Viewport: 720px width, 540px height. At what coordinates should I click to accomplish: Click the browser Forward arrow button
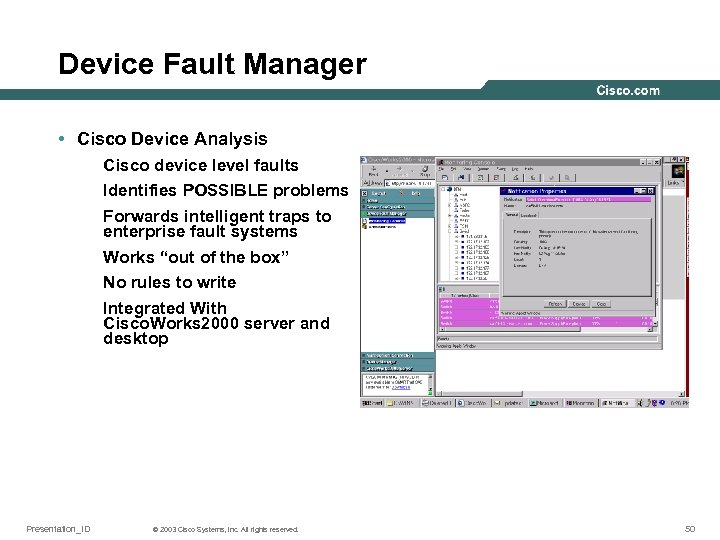399,171
